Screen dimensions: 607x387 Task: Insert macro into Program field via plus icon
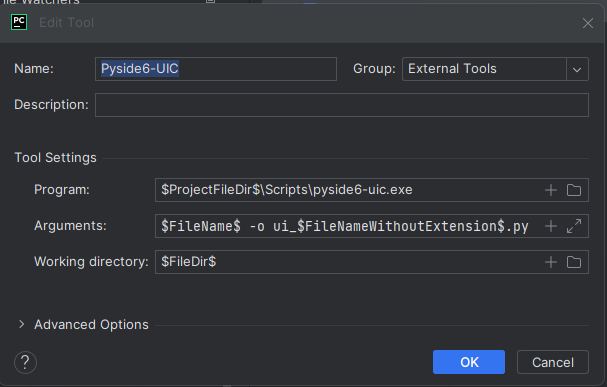(550, 190)
